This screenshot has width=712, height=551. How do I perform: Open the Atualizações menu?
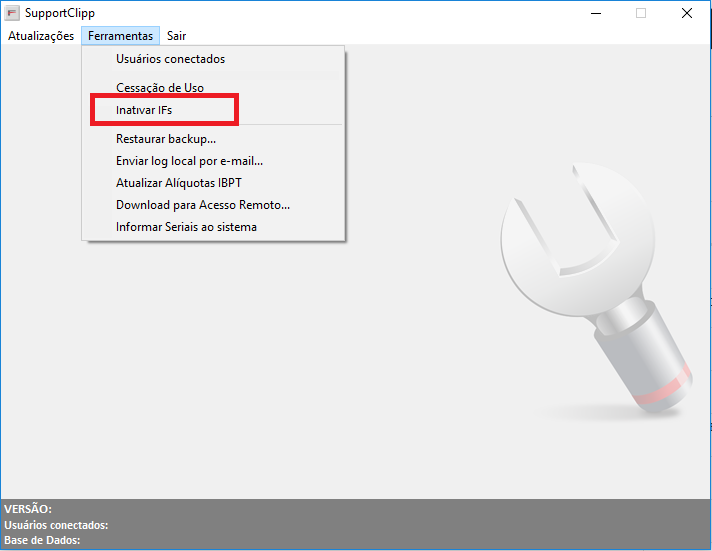pos(41,36)
